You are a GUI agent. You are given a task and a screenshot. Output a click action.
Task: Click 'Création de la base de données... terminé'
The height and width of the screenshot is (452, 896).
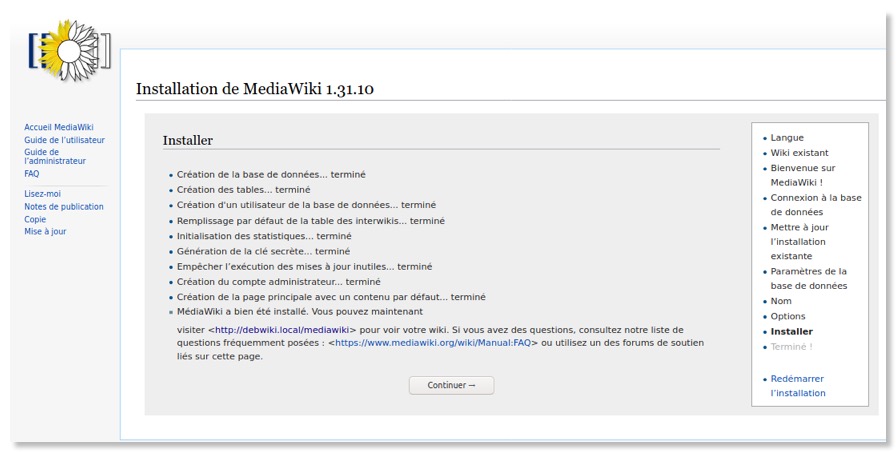(271, 174)
